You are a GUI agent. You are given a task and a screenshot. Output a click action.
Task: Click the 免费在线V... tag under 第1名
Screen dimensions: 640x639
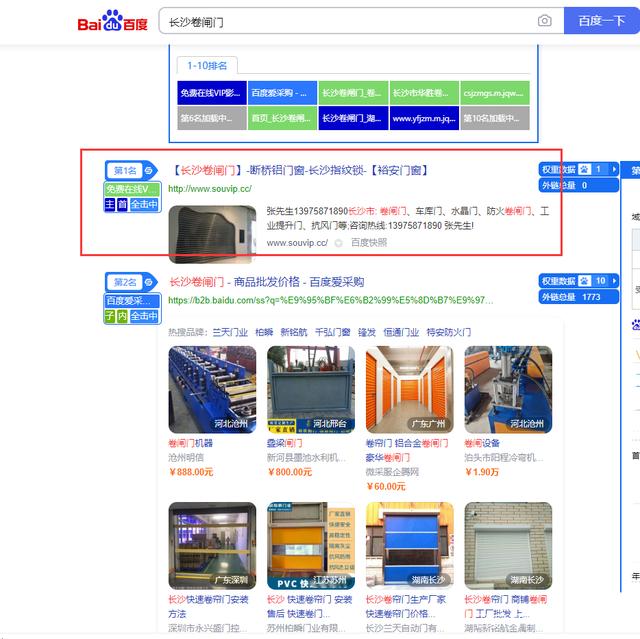point(133,189)
